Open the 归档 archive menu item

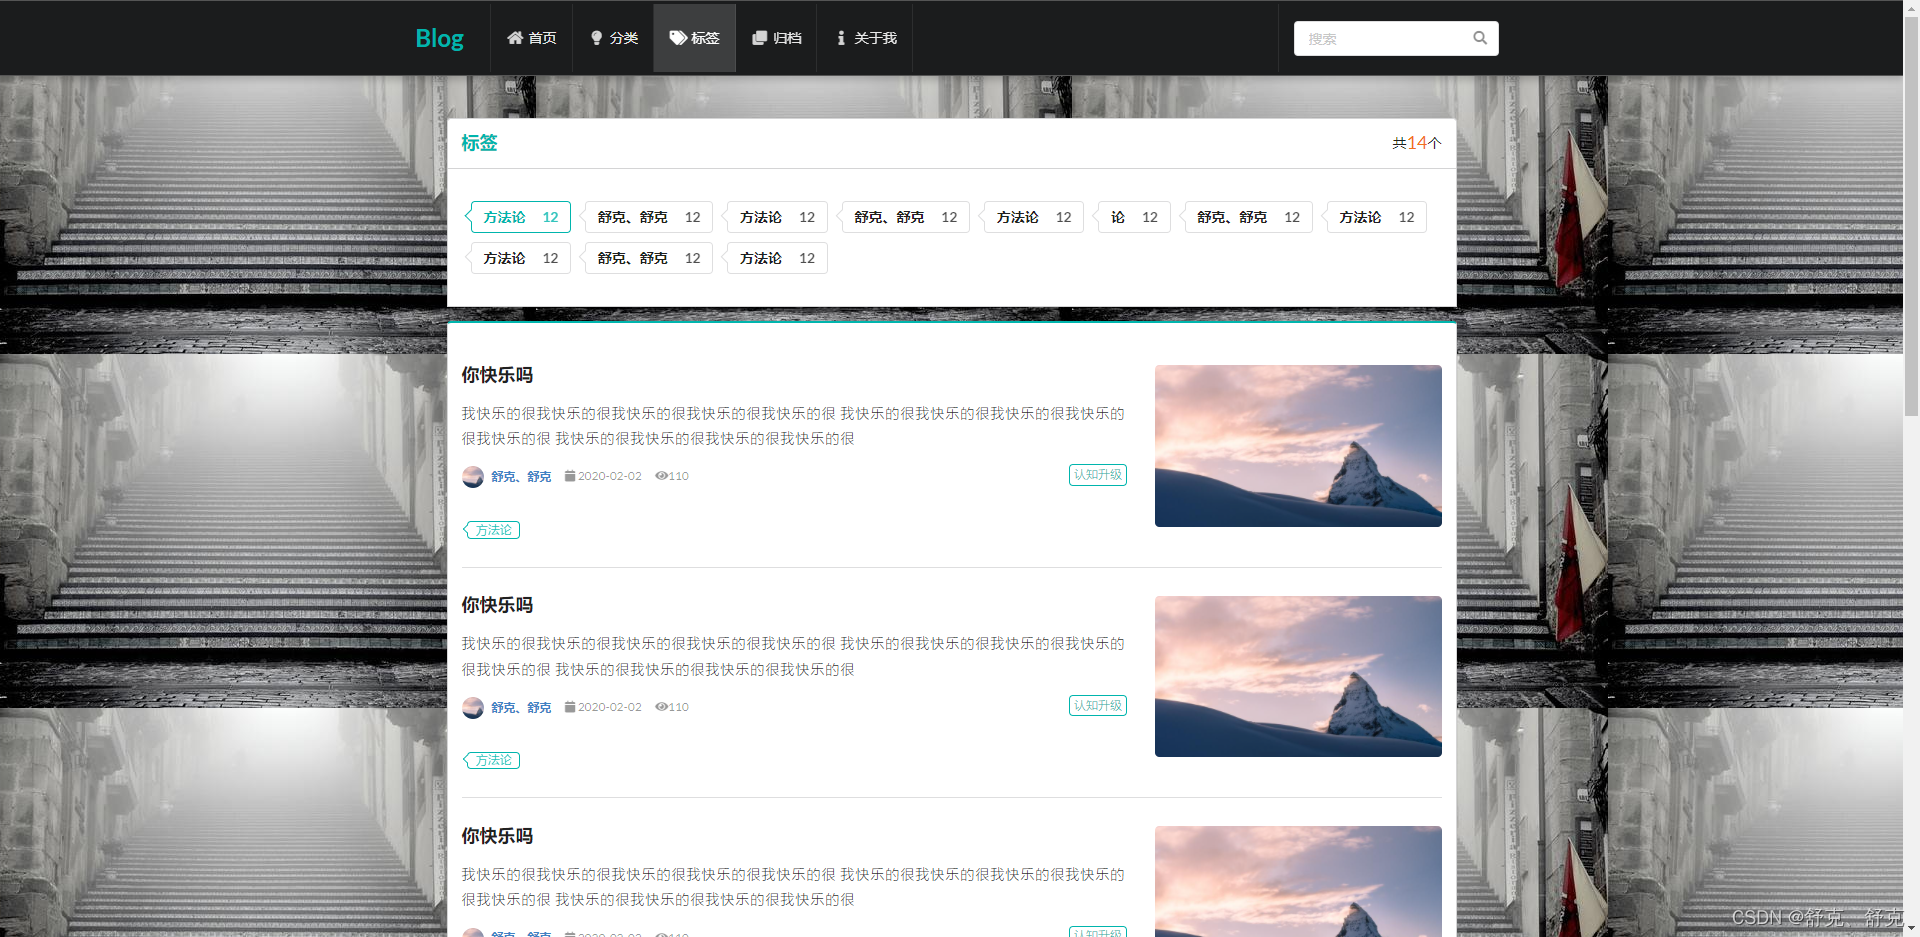(776, 38)
